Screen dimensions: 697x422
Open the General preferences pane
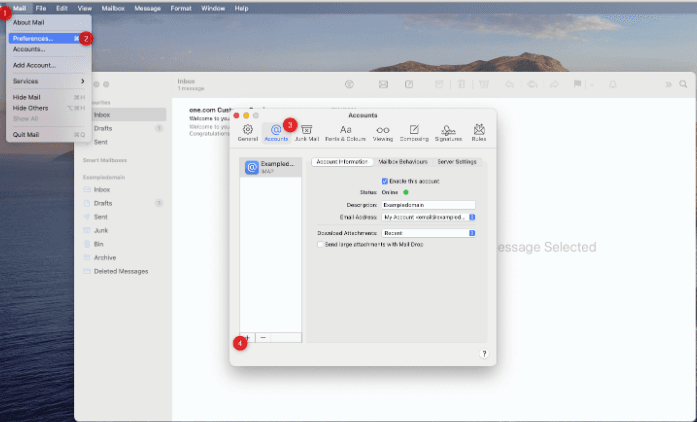click(248, 132)
